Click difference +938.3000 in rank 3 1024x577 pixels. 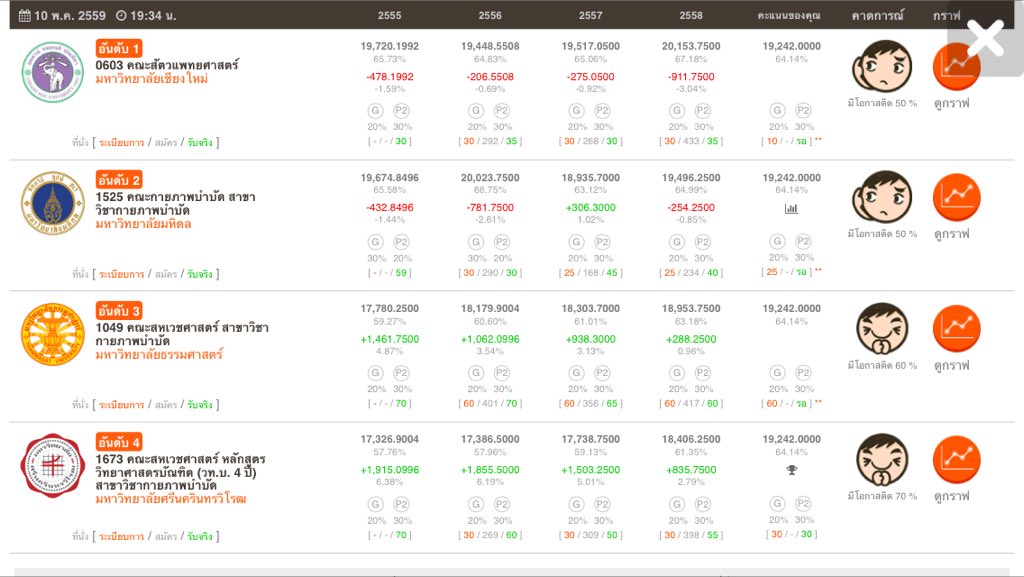(x=590, y=339)
